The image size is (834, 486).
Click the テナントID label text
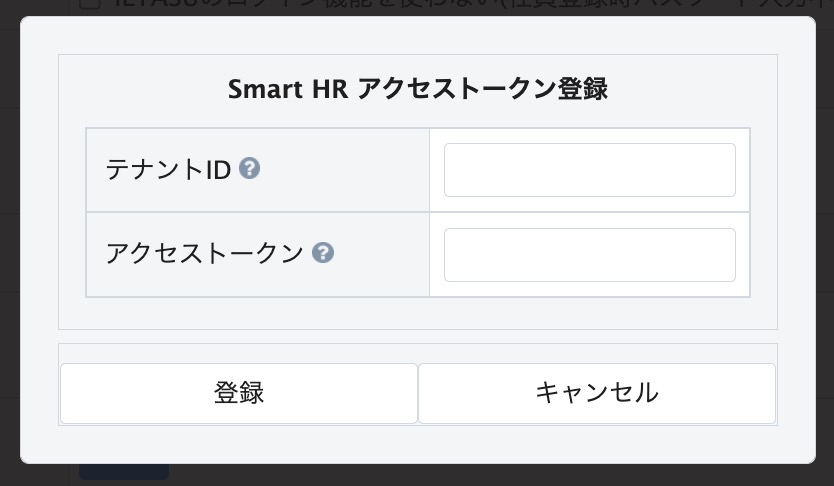[168, 170]
